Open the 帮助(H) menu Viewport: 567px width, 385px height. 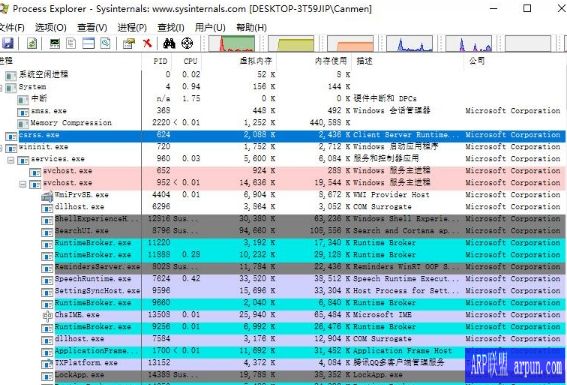pyautogui.click(x=251, y=27)
